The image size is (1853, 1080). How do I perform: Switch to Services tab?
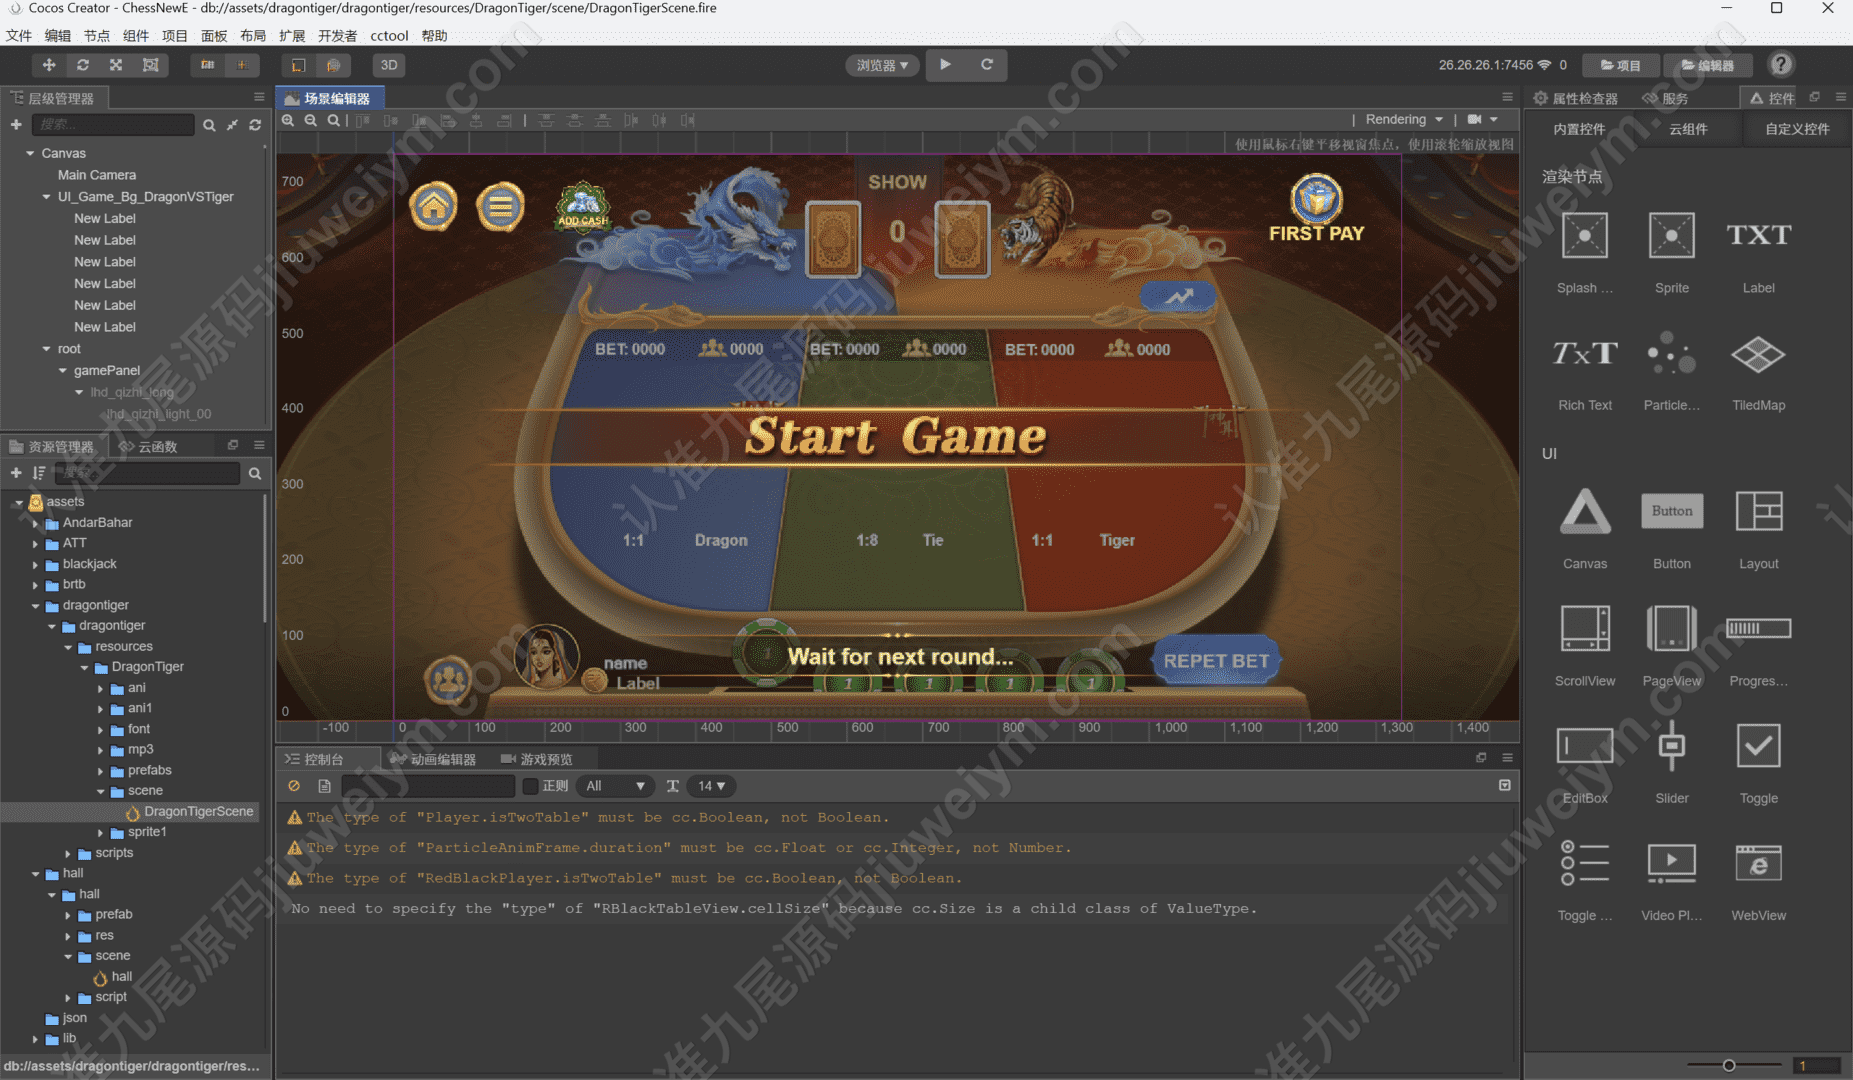[x=1665, y=98]
